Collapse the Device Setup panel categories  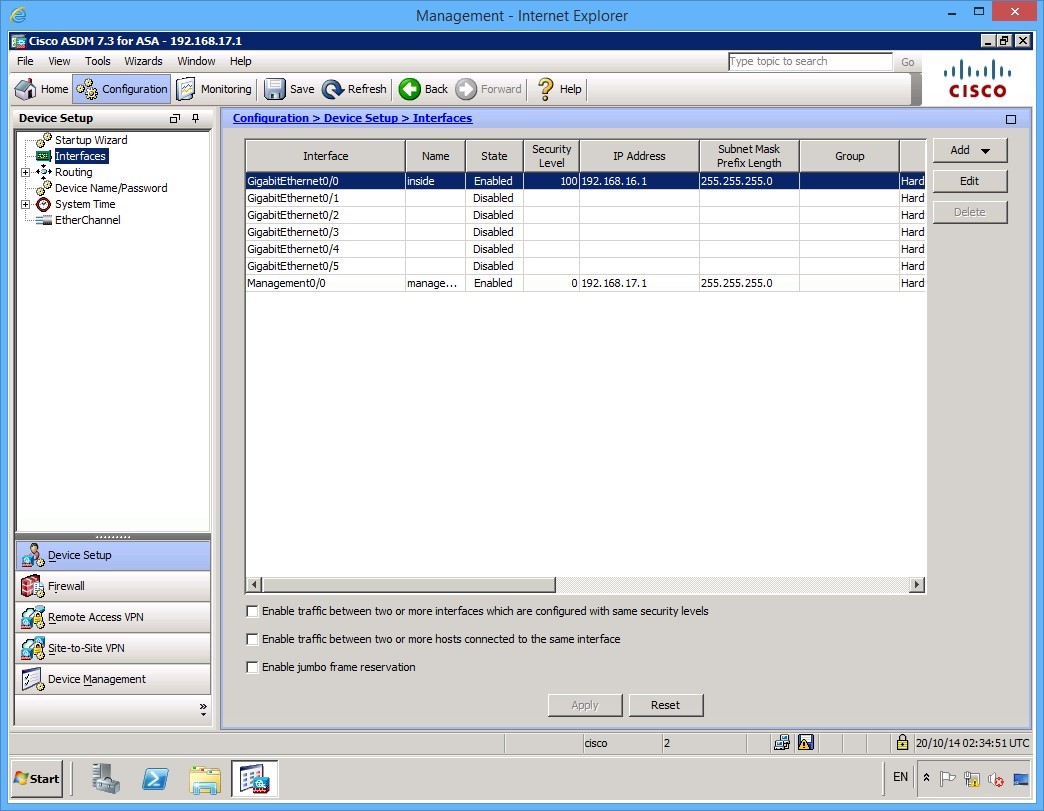(x=201, y=708)
